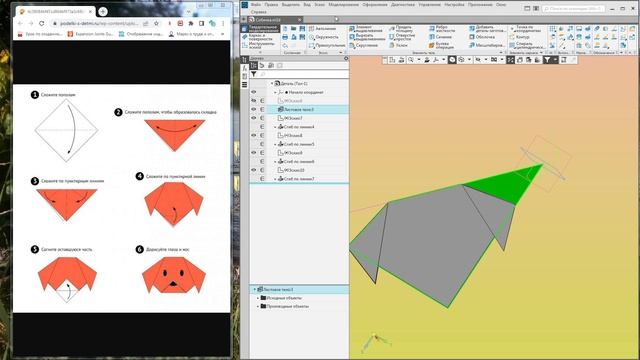Click the save document icon in KOMPAS
Viewport: 640px width, 360px height.
pyautogui.click(x=302, y=29)
